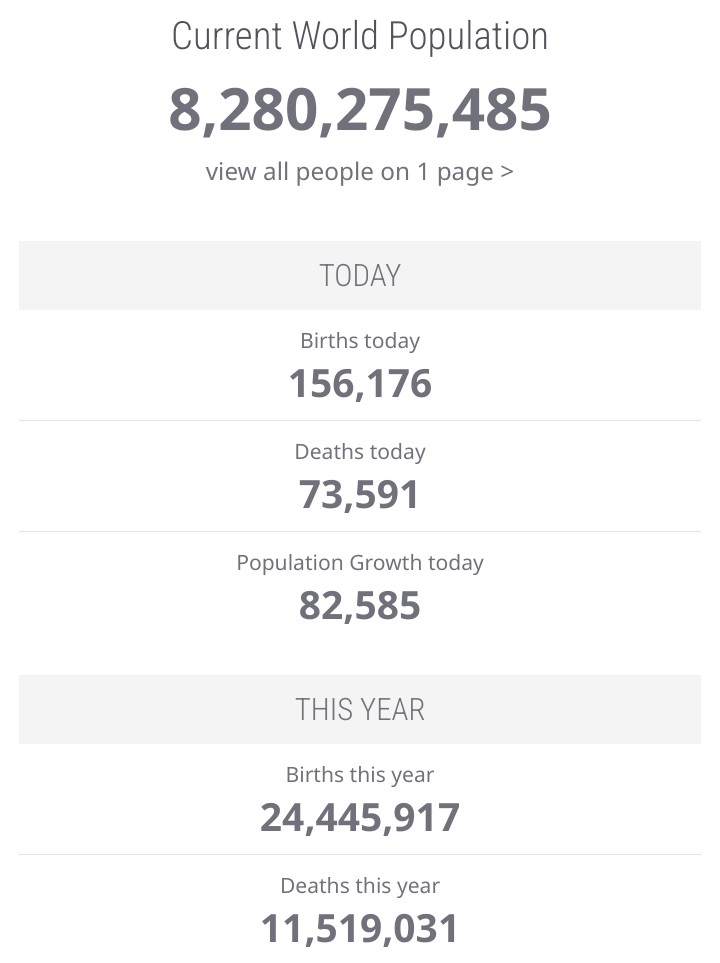Image resolution: width=720 pixels, height=963 pixels.
Task: Click the "Population Growth today" label
Action: (360, 563)
